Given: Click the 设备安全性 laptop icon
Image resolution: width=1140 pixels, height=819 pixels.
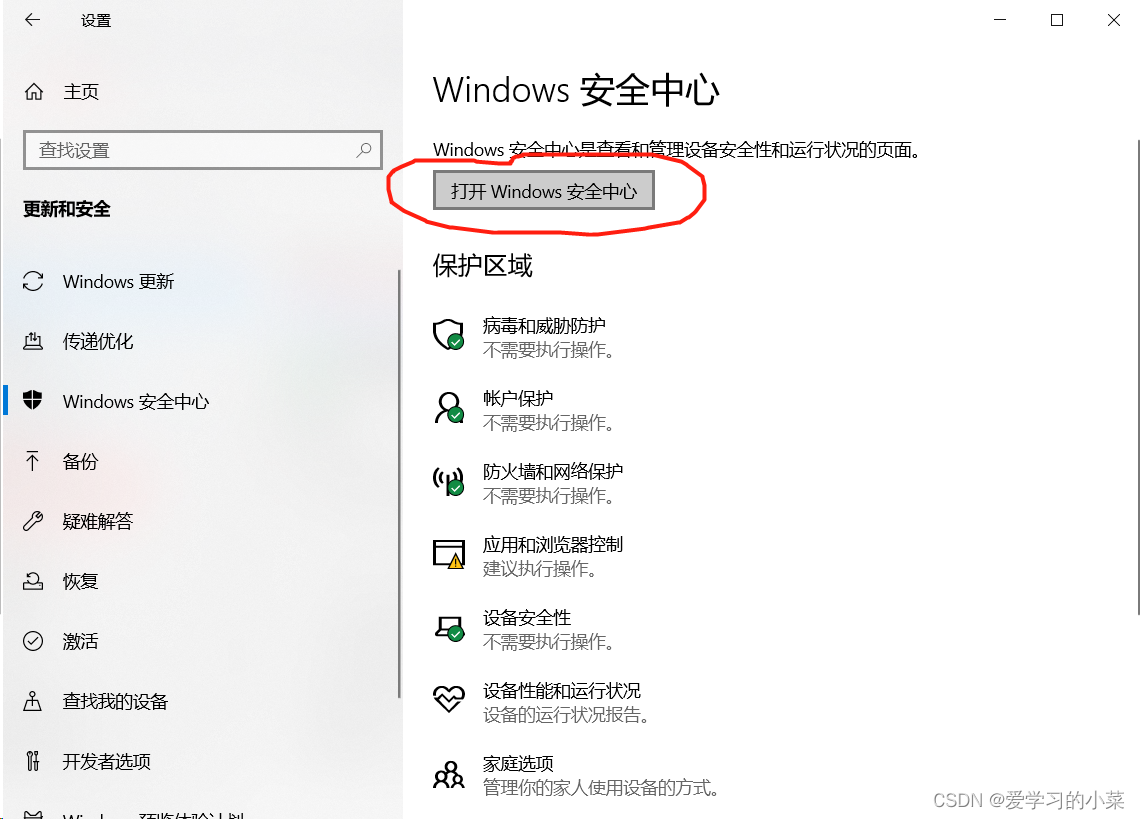Looking at the screenshot, I should click(x=449, y=628).
